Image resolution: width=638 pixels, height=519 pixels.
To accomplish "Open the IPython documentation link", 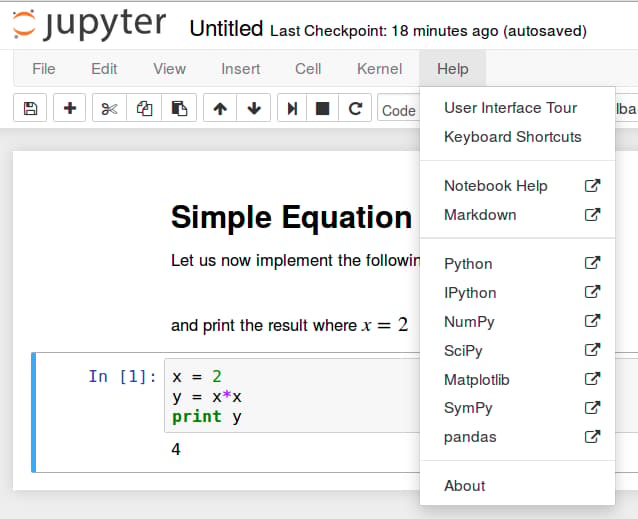I will pyautogui.click(x=517, y=292).
